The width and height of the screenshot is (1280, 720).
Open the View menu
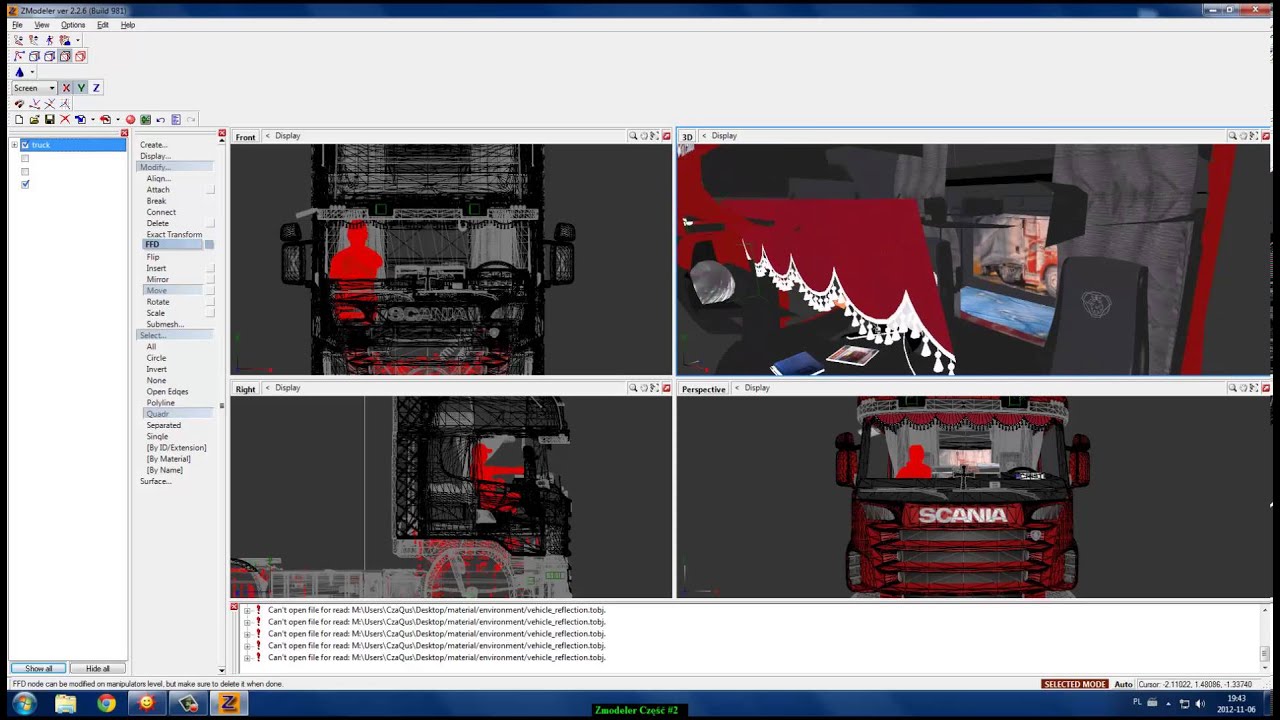coord(42,25)
